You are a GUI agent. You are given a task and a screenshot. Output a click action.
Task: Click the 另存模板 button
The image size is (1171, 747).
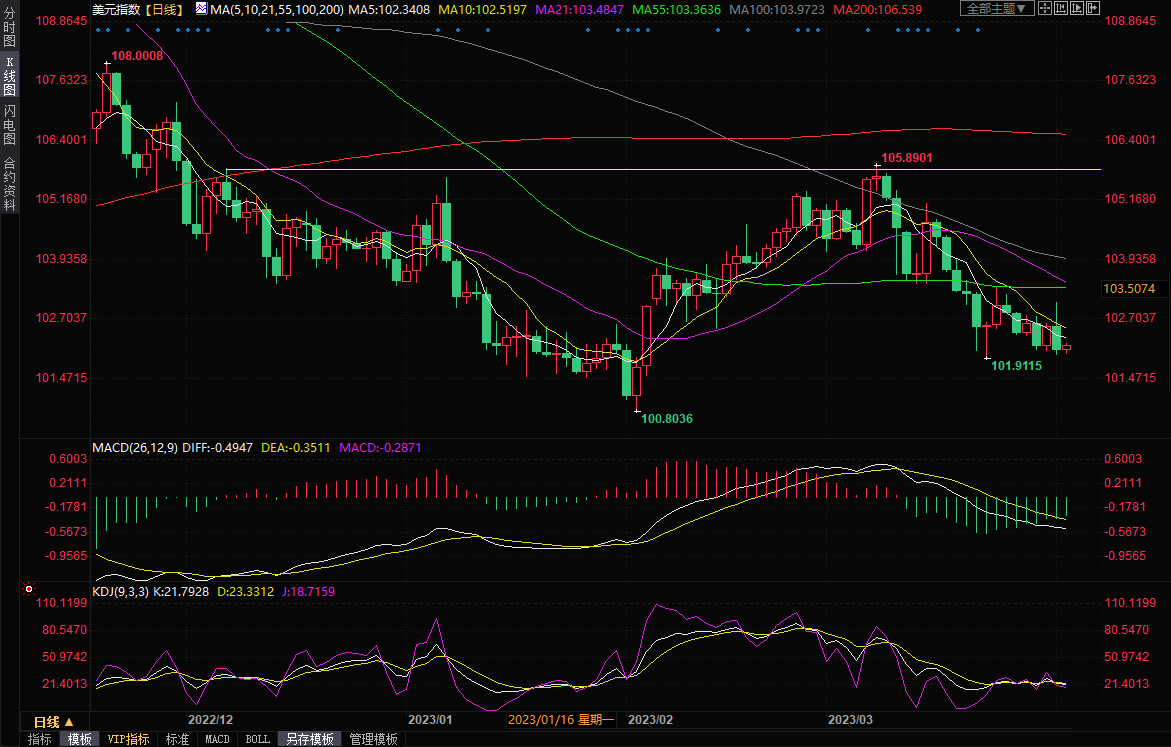pos(310,739)
